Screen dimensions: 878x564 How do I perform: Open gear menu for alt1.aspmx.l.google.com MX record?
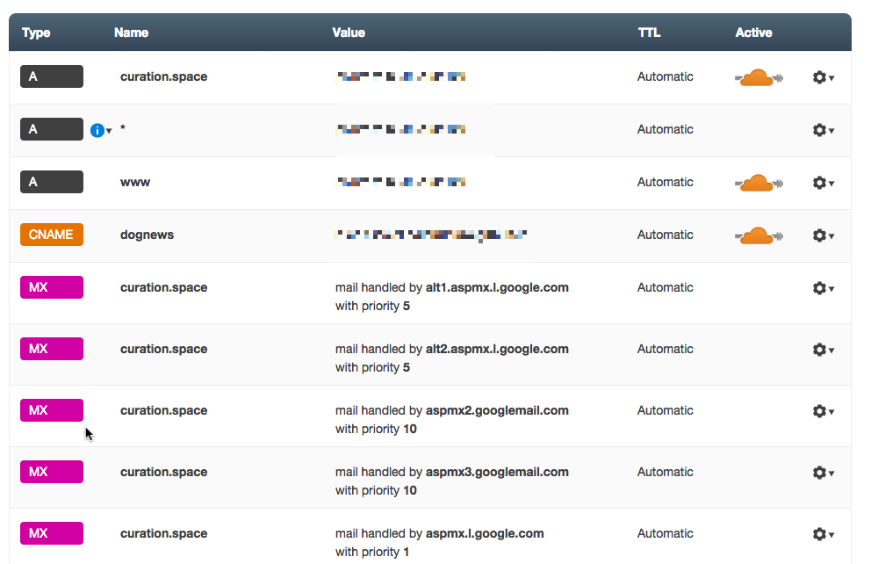823,288
